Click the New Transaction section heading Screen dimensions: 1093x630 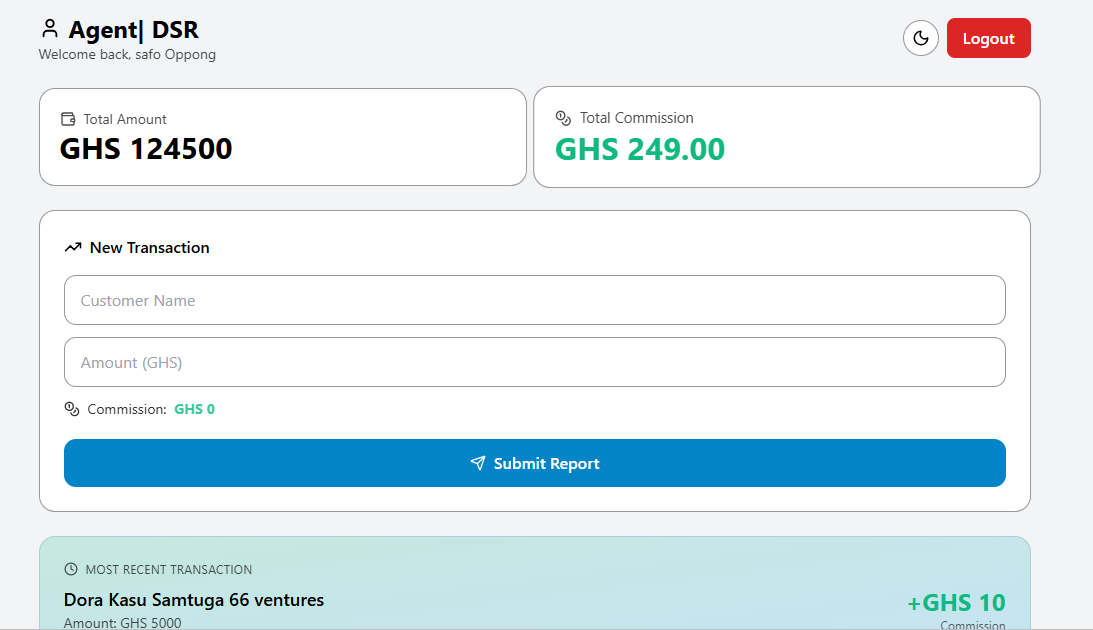coord(149,248)
